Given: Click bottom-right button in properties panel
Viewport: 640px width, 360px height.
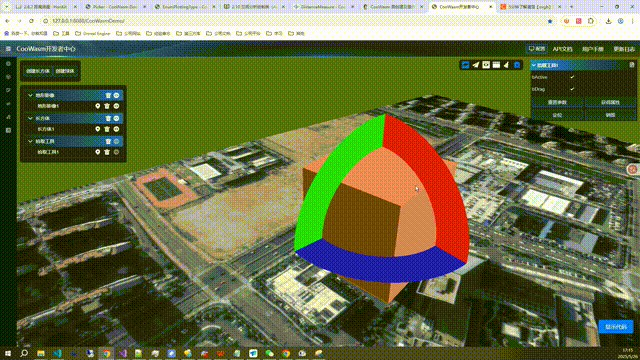Looking at the screenshot, I should pos(610,115).
